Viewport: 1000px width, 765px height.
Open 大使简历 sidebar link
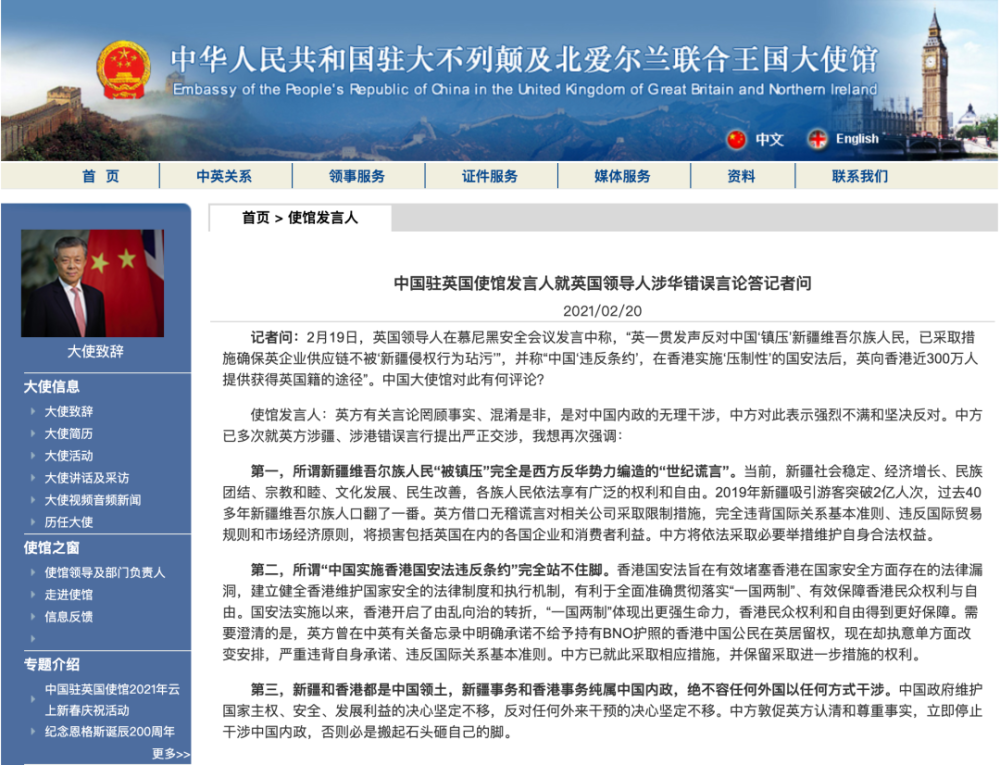tap(69, 434)
